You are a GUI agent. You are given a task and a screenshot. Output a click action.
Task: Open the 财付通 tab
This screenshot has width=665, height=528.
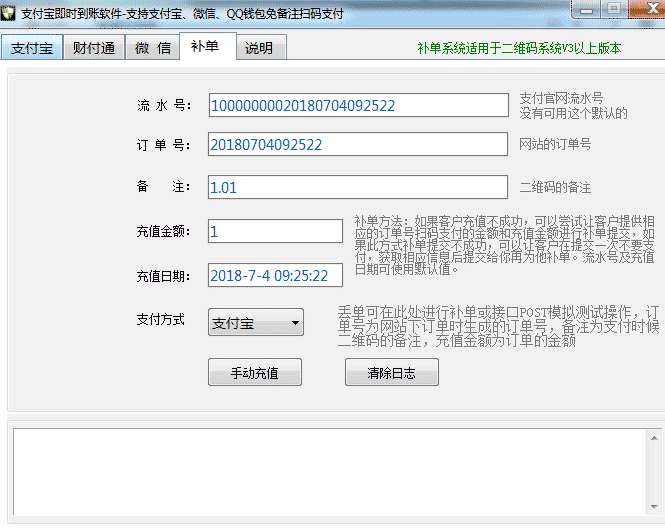[x=94, y=47]
